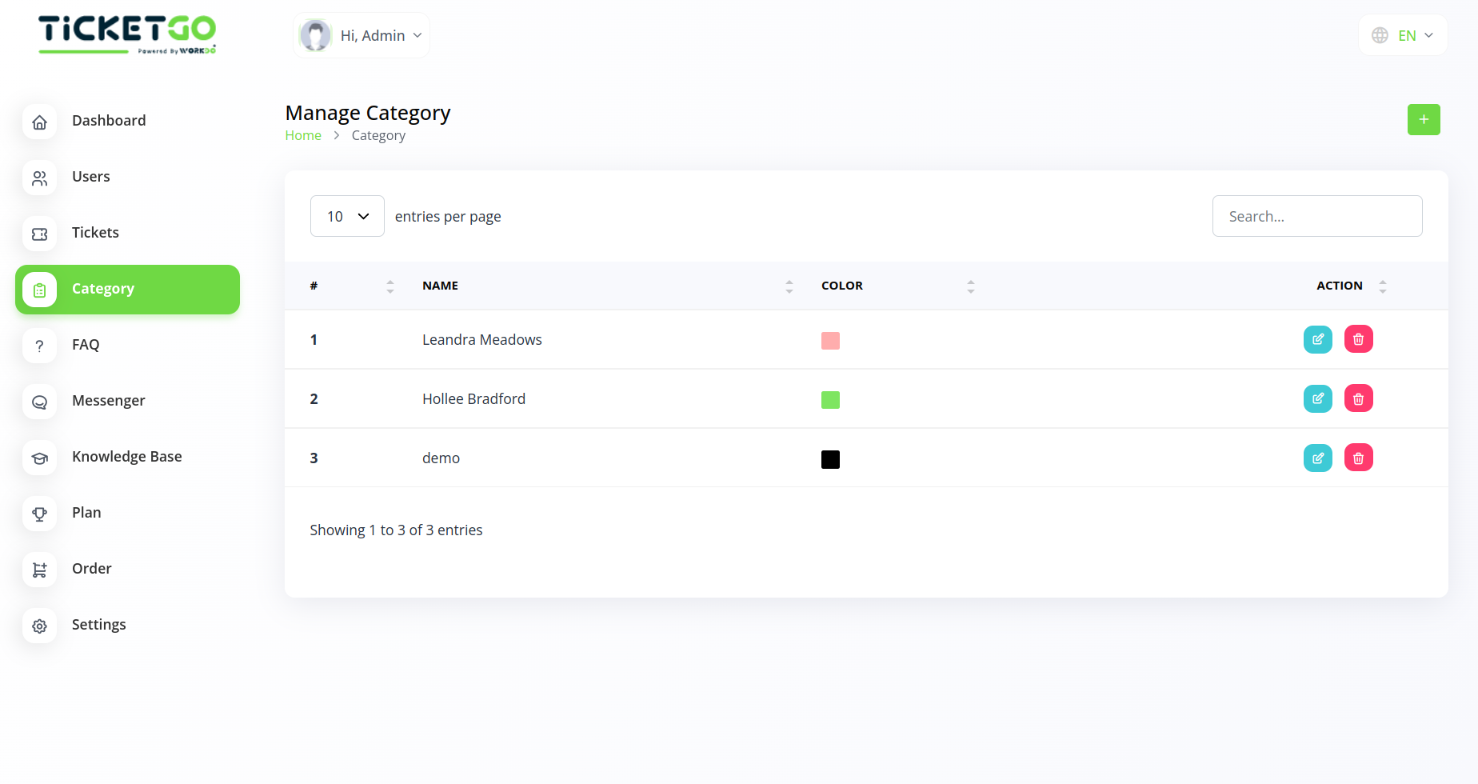Viewport: 1478px width, 784px height.
Task: Open the entries per page dropdown
Action: 347,216
